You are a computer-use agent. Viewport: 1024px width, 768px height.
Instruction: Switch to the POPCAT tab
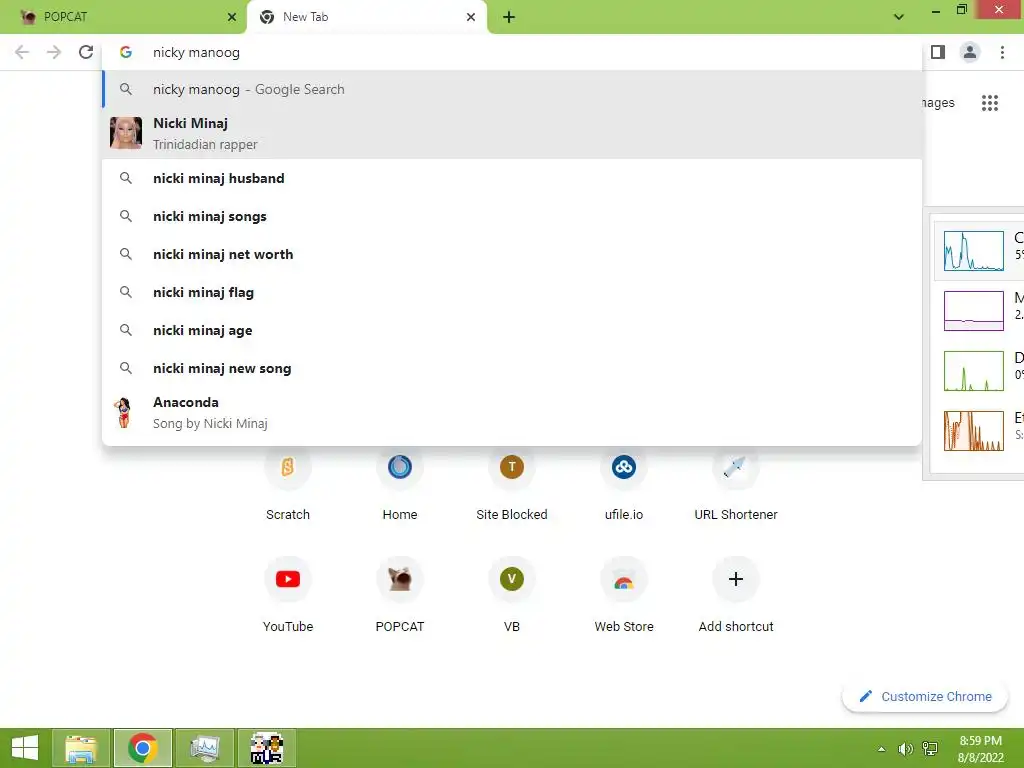[x=123, y=17]
